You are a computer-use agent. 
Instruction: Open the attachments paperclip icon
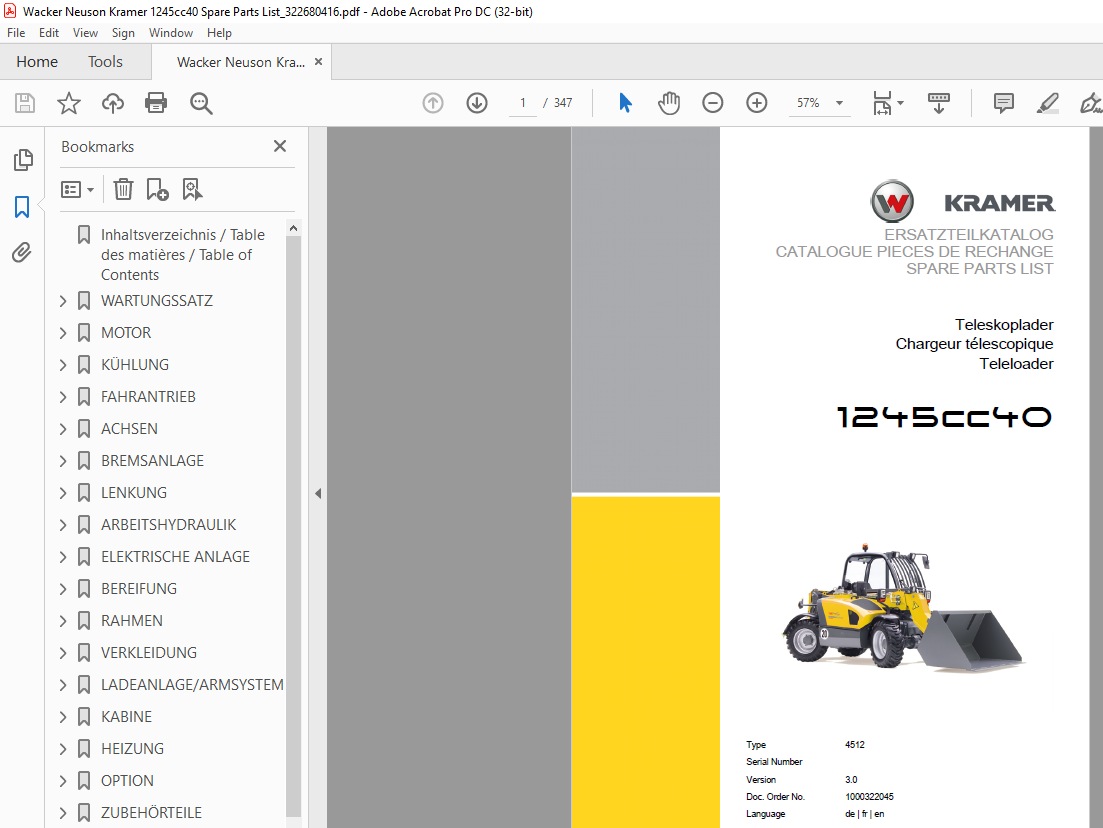click(22, 253)
